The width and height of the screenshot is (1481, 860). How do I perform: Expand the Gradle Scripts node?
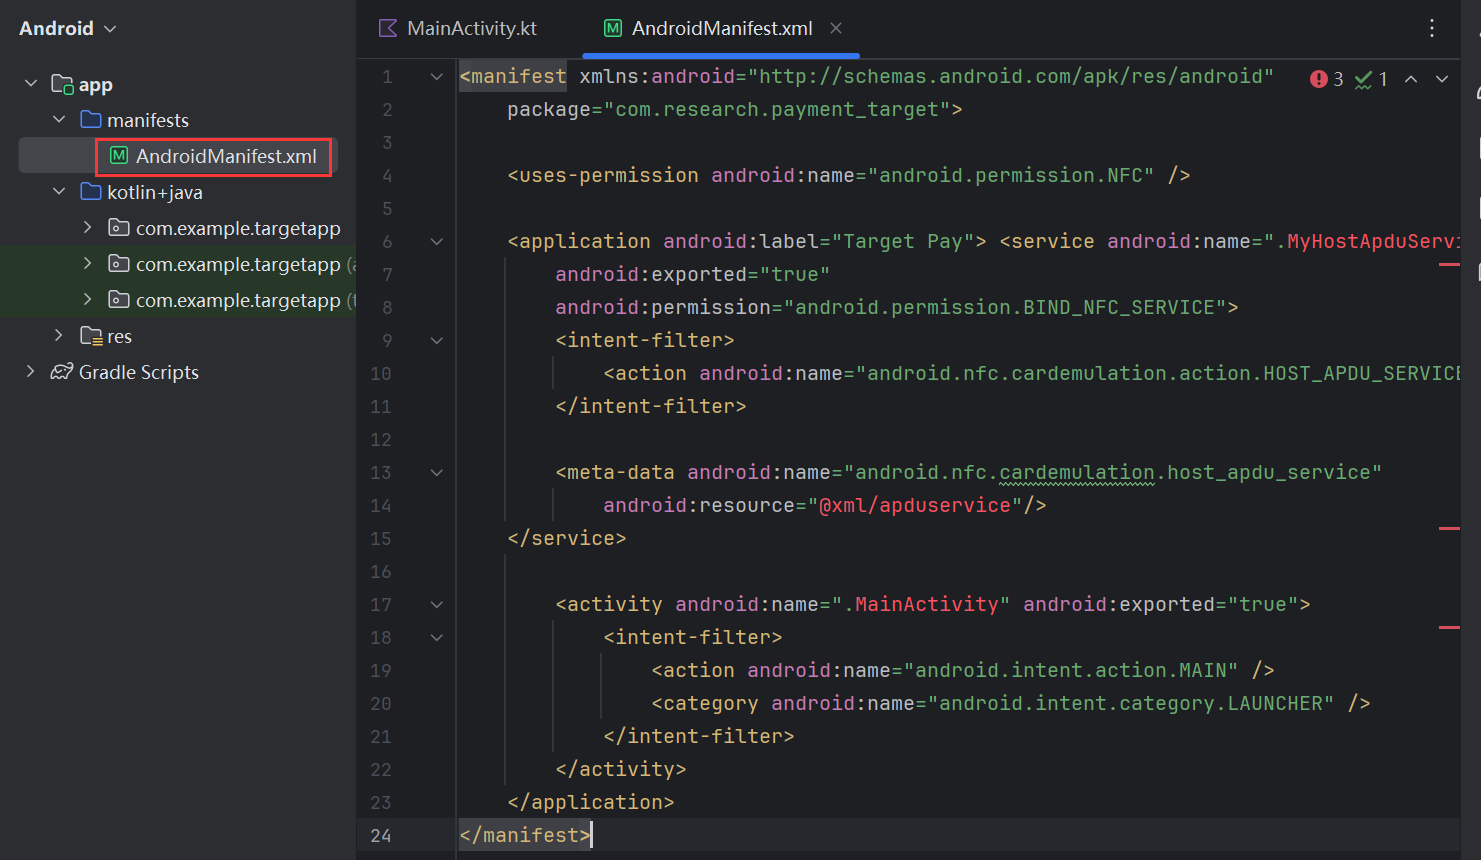coord(30,372)
